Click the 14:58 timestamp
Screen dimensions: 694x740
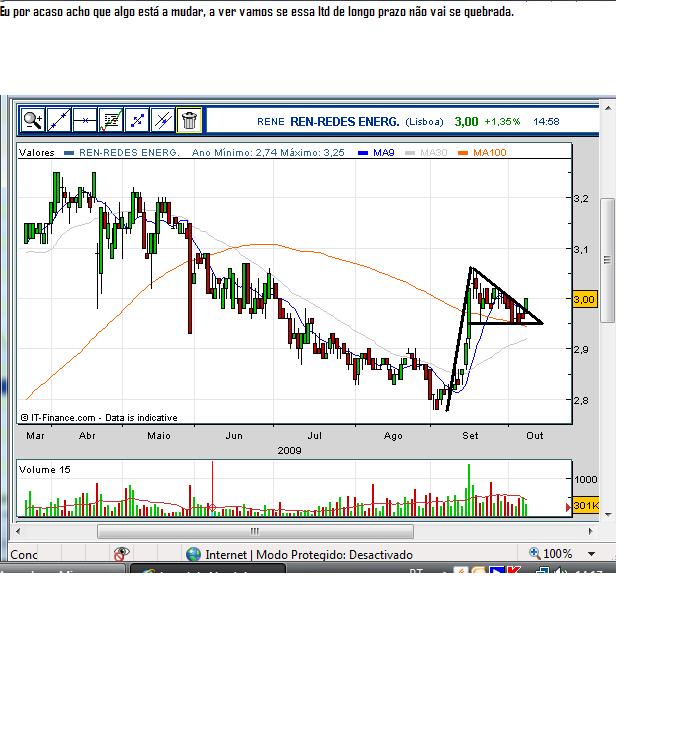(x=546, y=122)
